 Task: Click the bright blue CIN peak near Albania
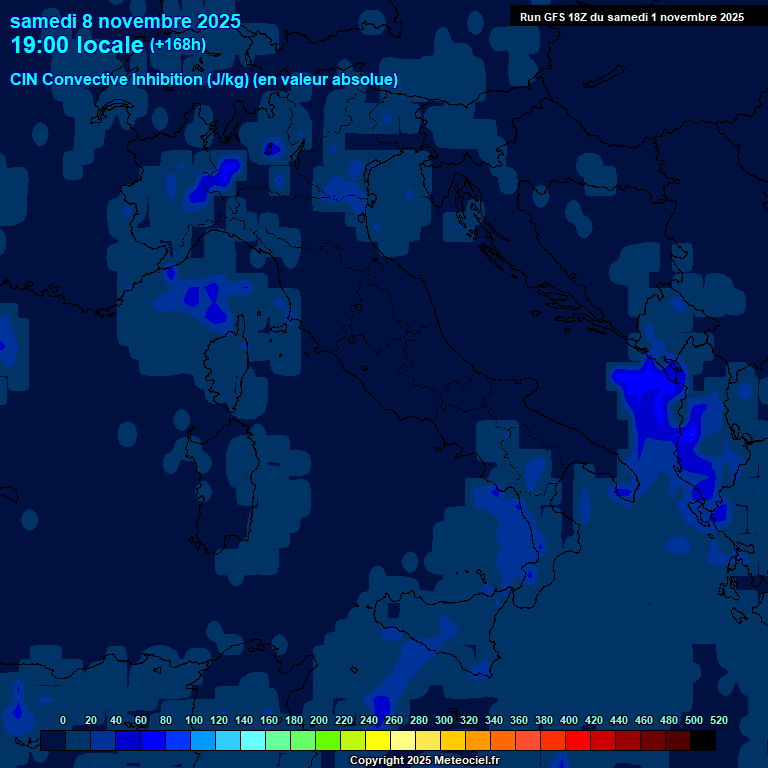(643, 383)
